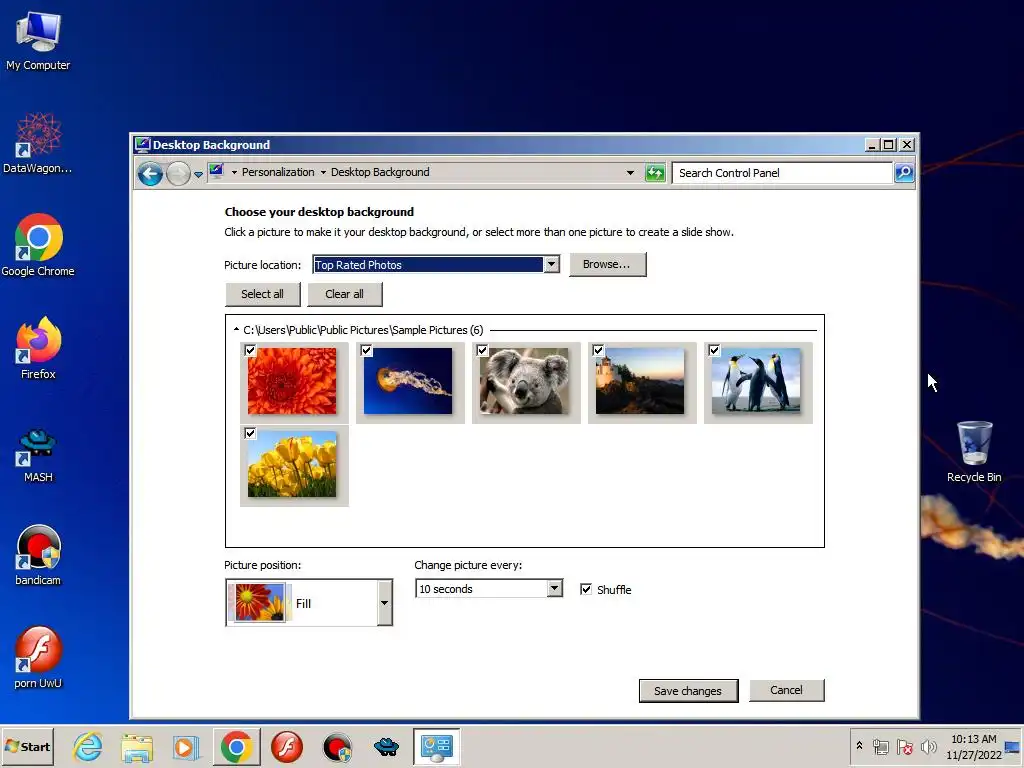Select the penguins thumbnail
Screen dimensions: 1024x768
pyautogui.click(x=757, y=381)
